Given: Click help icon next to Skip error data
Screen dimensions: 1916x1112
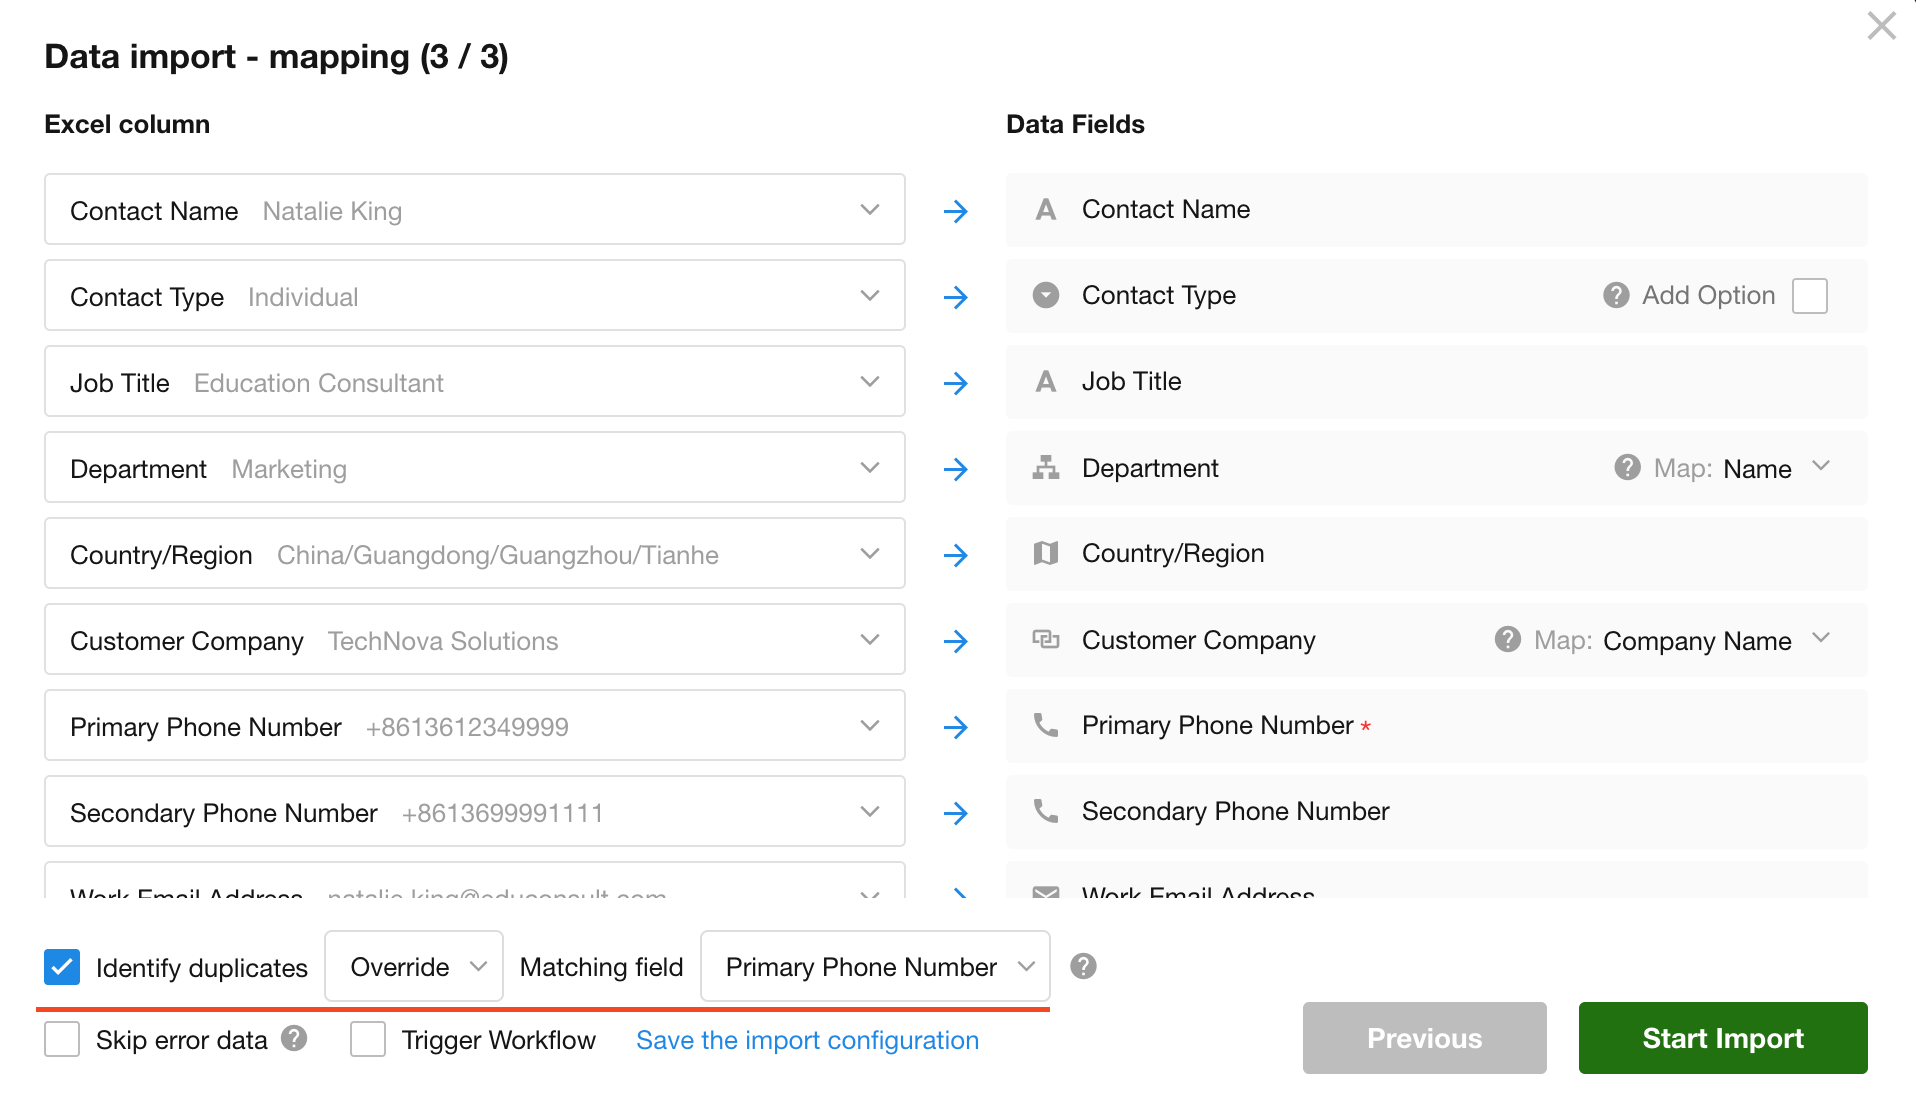Looking at the screenshot, I should [x=294, y=1038].
